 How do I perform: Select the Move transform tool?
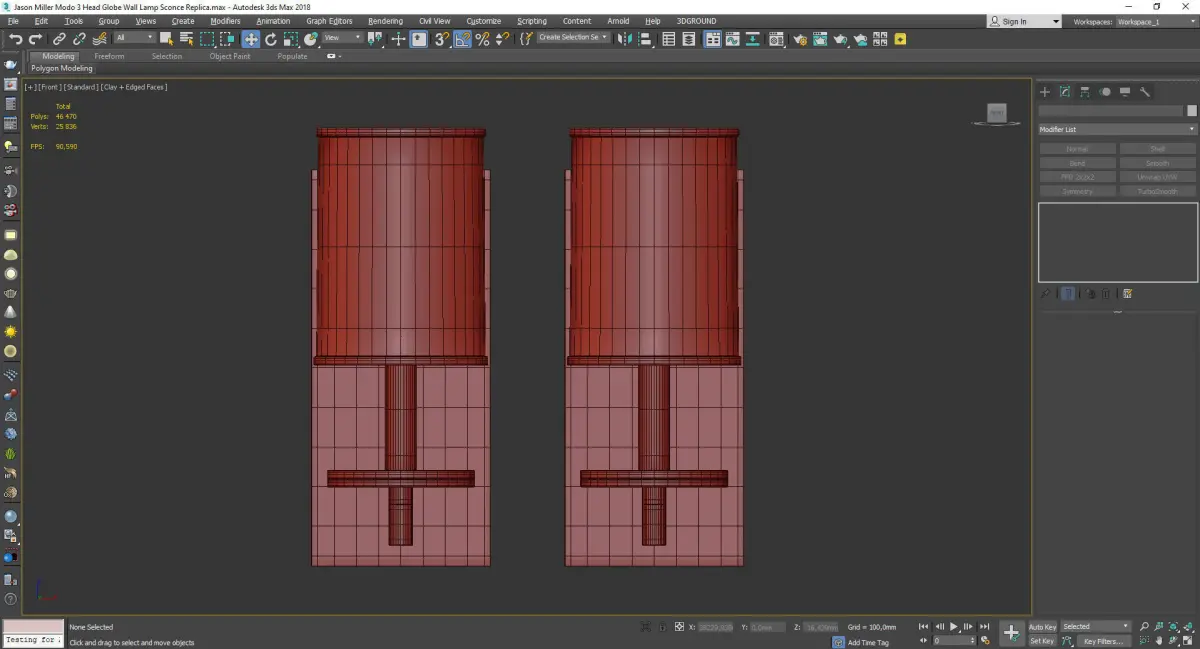click(250, 39)
